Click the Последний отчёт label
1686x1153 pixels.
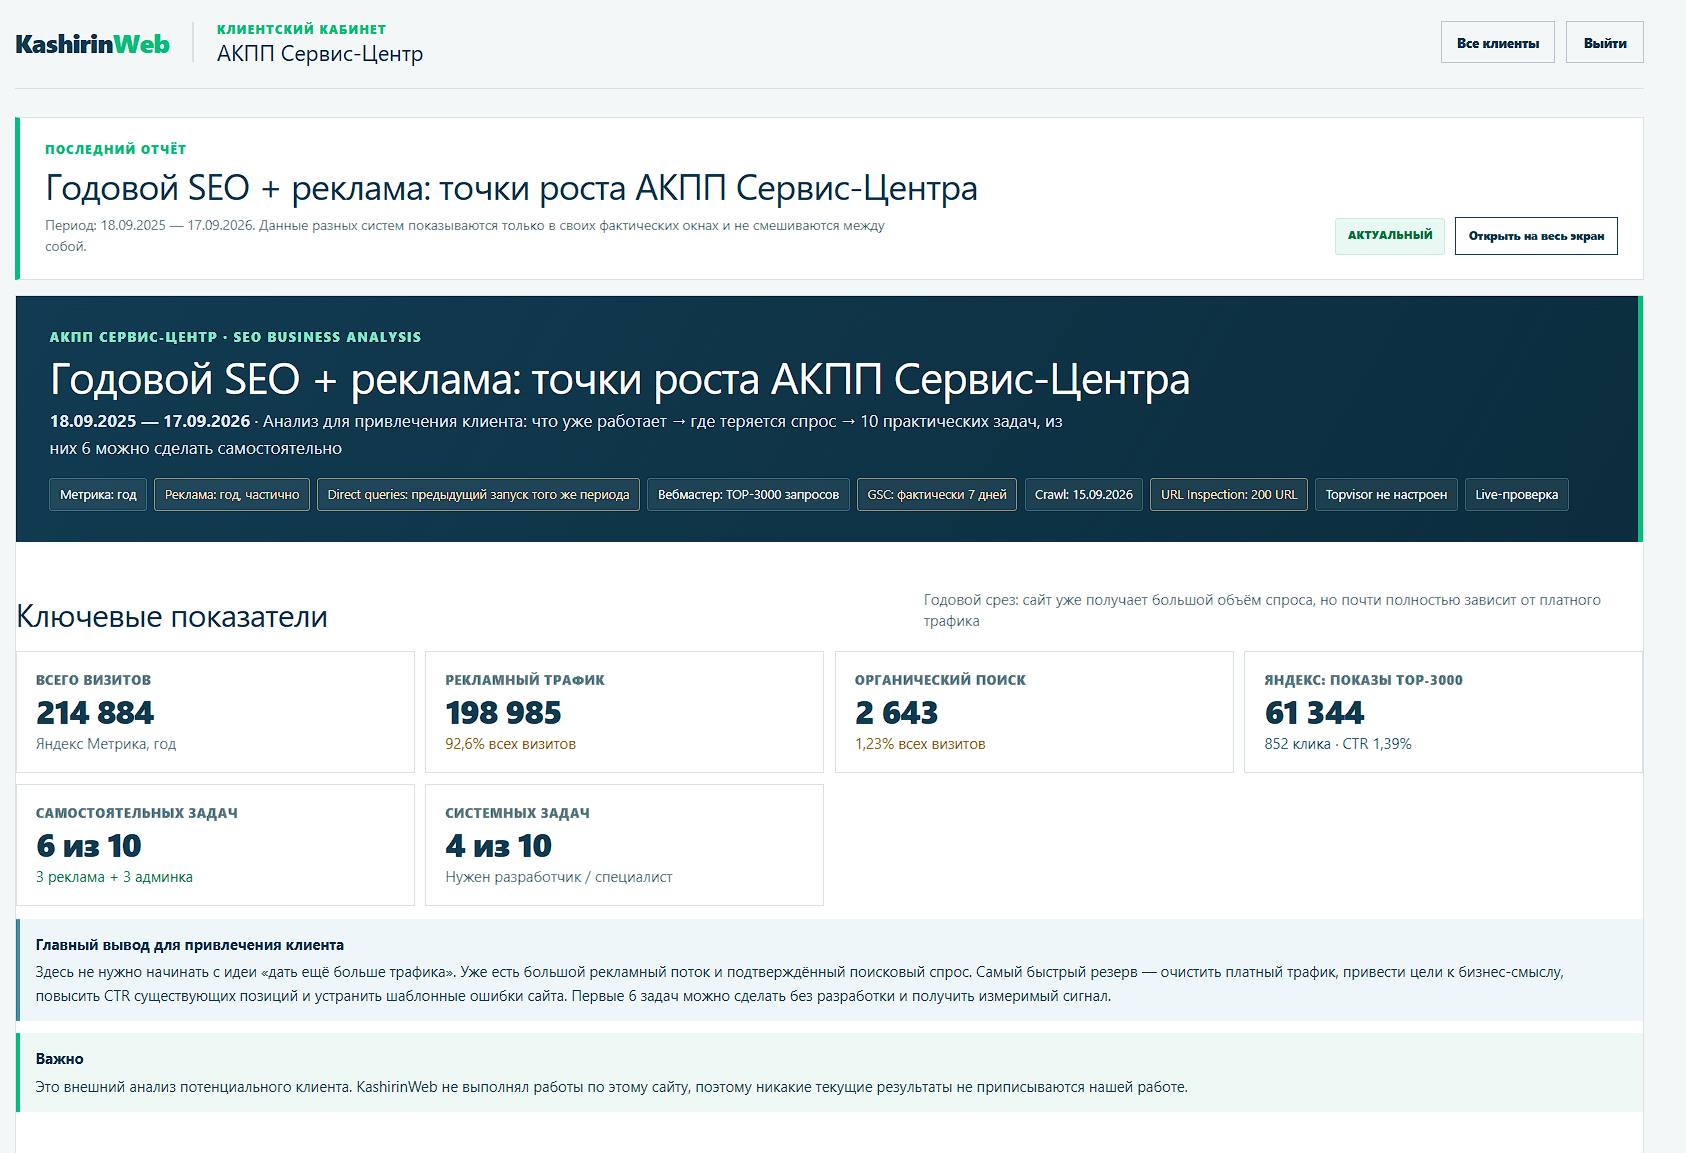coord(115,149)
